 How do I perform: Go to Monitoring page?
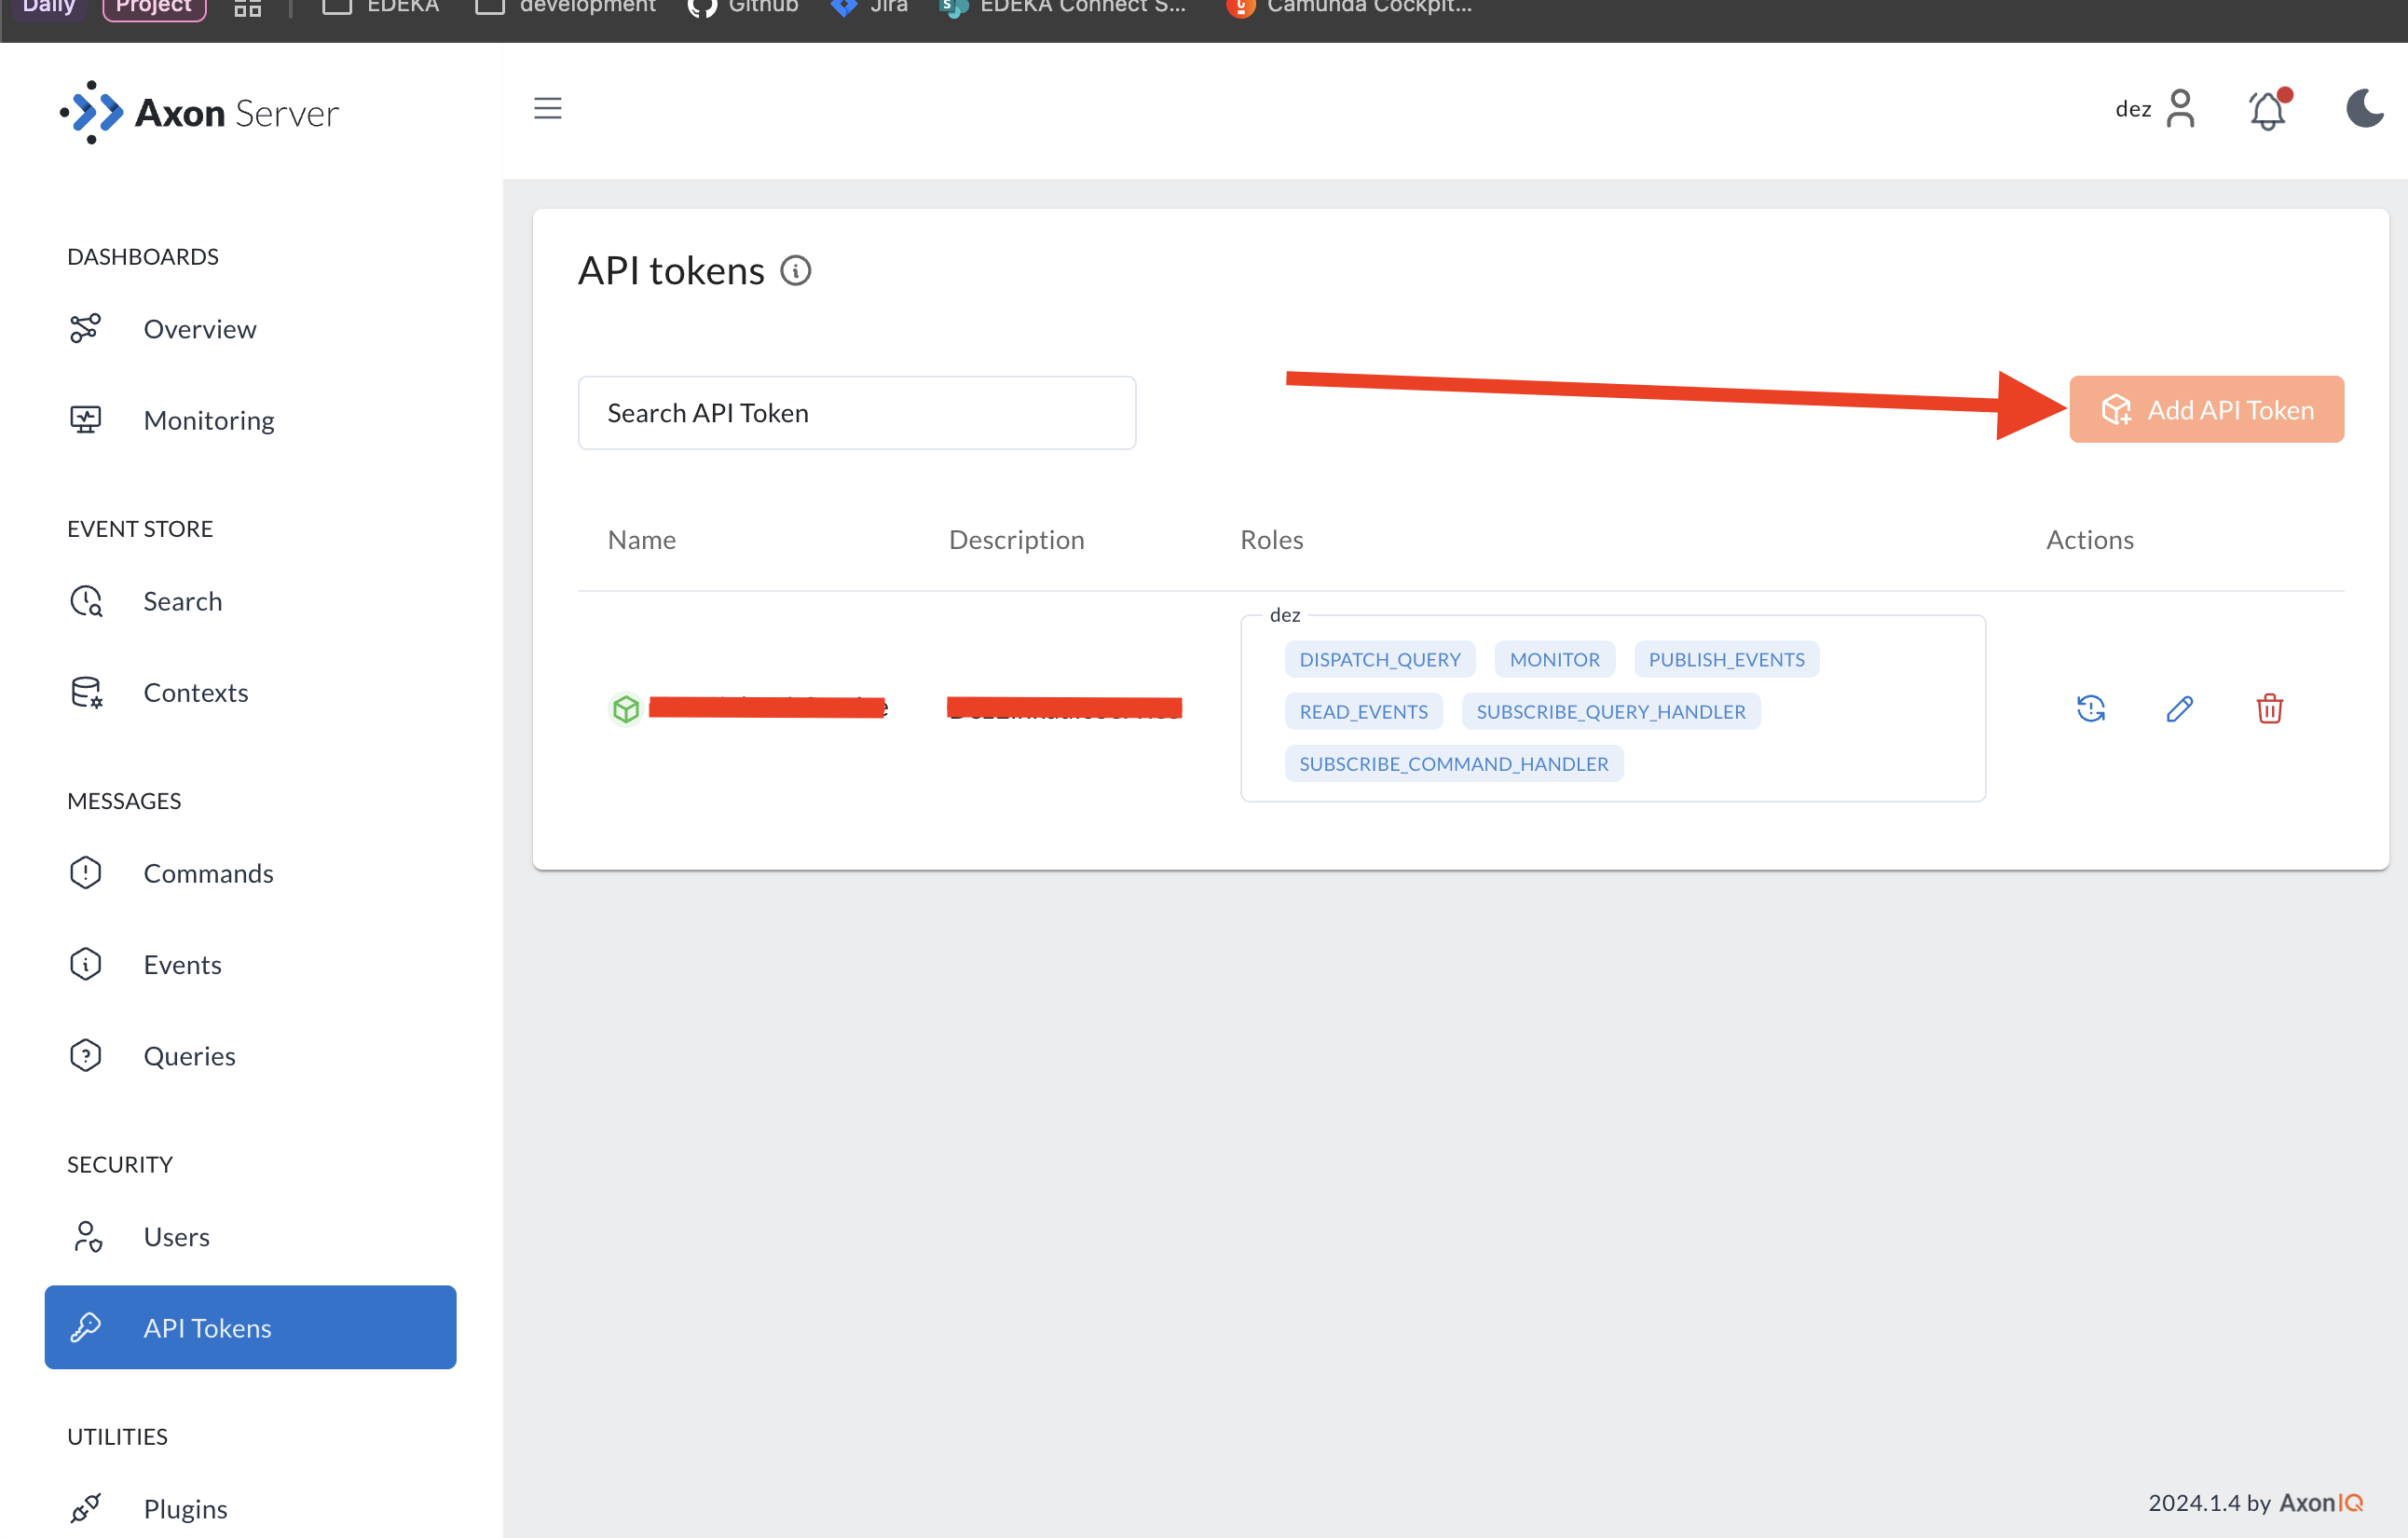(x=208, y=420)
